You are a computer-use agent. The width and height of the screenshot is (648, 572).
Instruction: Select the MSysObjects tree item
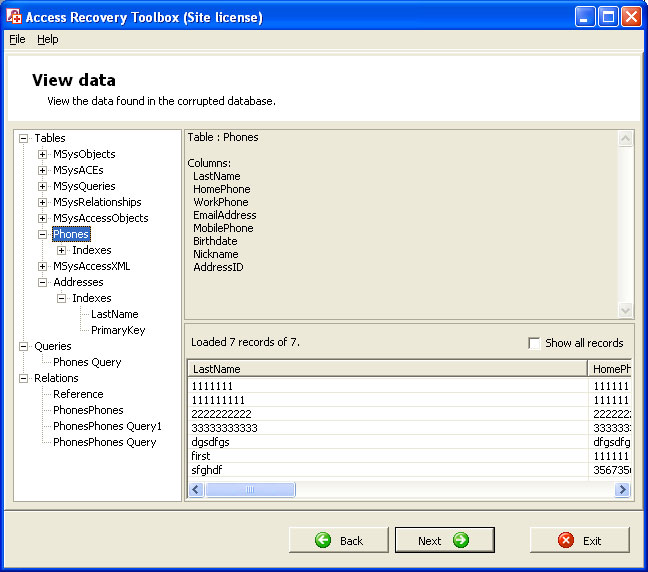pyautogui.click(x=84, y=154)
